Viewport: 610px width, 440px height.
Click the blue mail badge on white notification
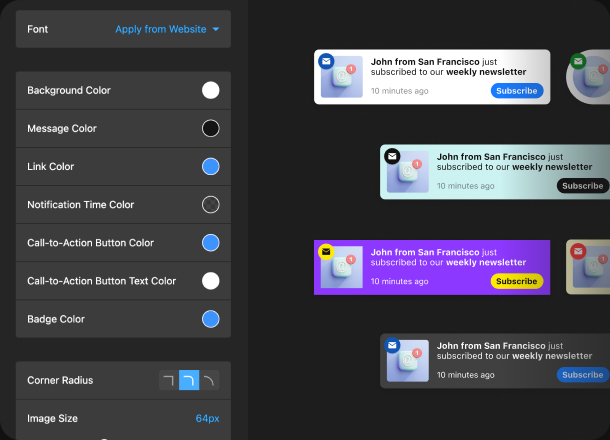pyautogui.click(x=326, y=61)
